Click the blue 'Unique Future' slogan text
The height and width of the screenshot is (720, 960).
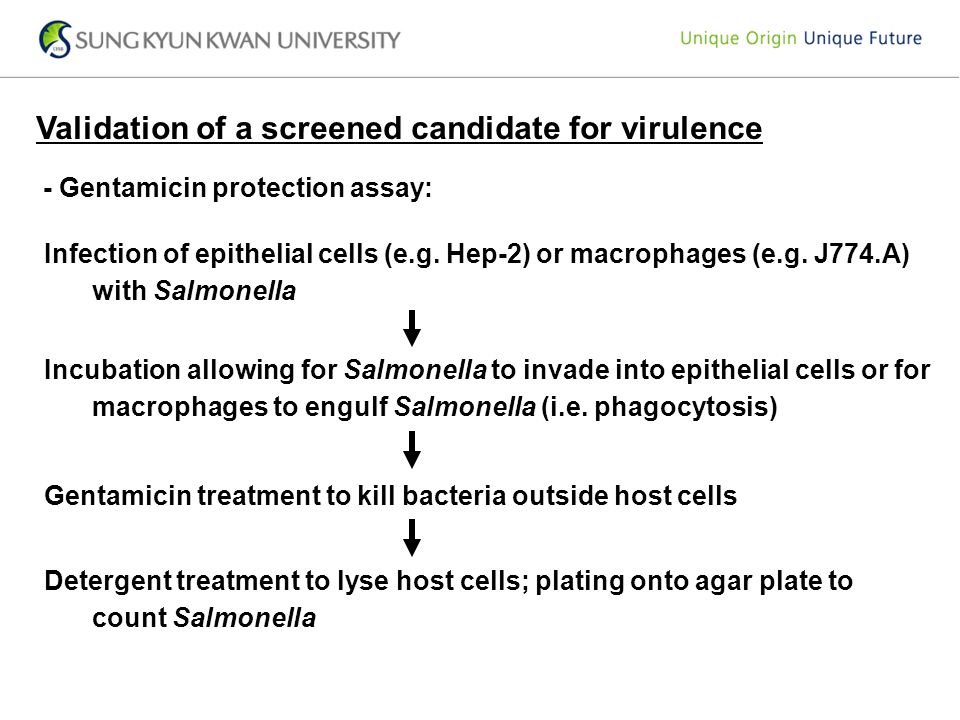863,38
